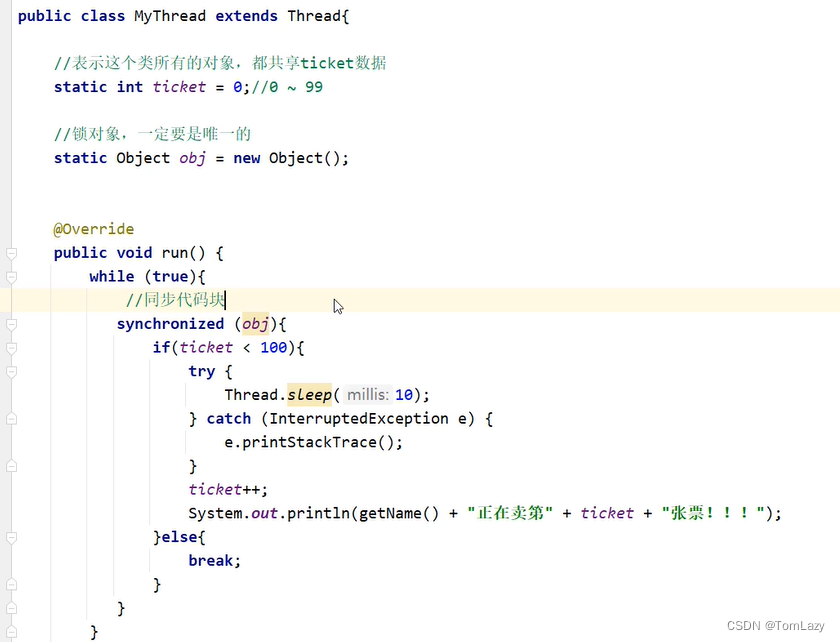Click obj in the static Object declaration
This screenshot has height=642, width=840.
pos(192,159)
